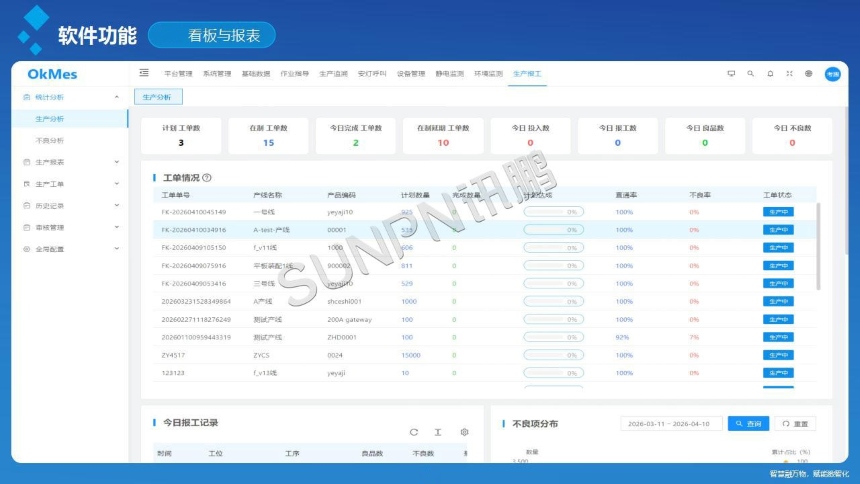Open the 安灯呼叫 top menu
The height and width of the screenshot is (484, 860).
coord(372,74)
